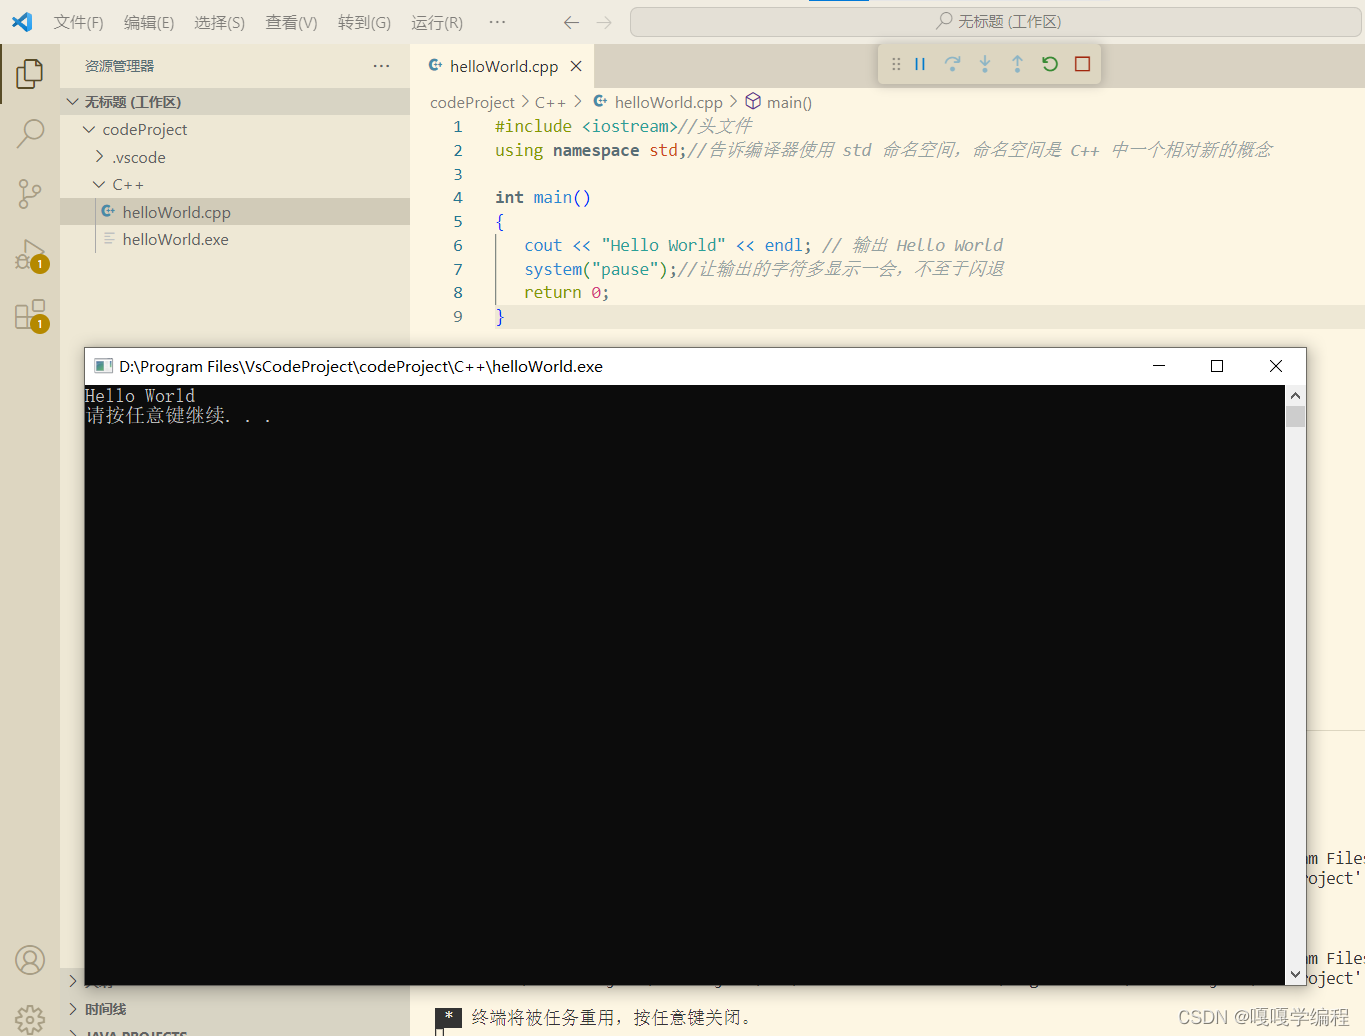Collapse the codeProject folder

tap(235, 130)
